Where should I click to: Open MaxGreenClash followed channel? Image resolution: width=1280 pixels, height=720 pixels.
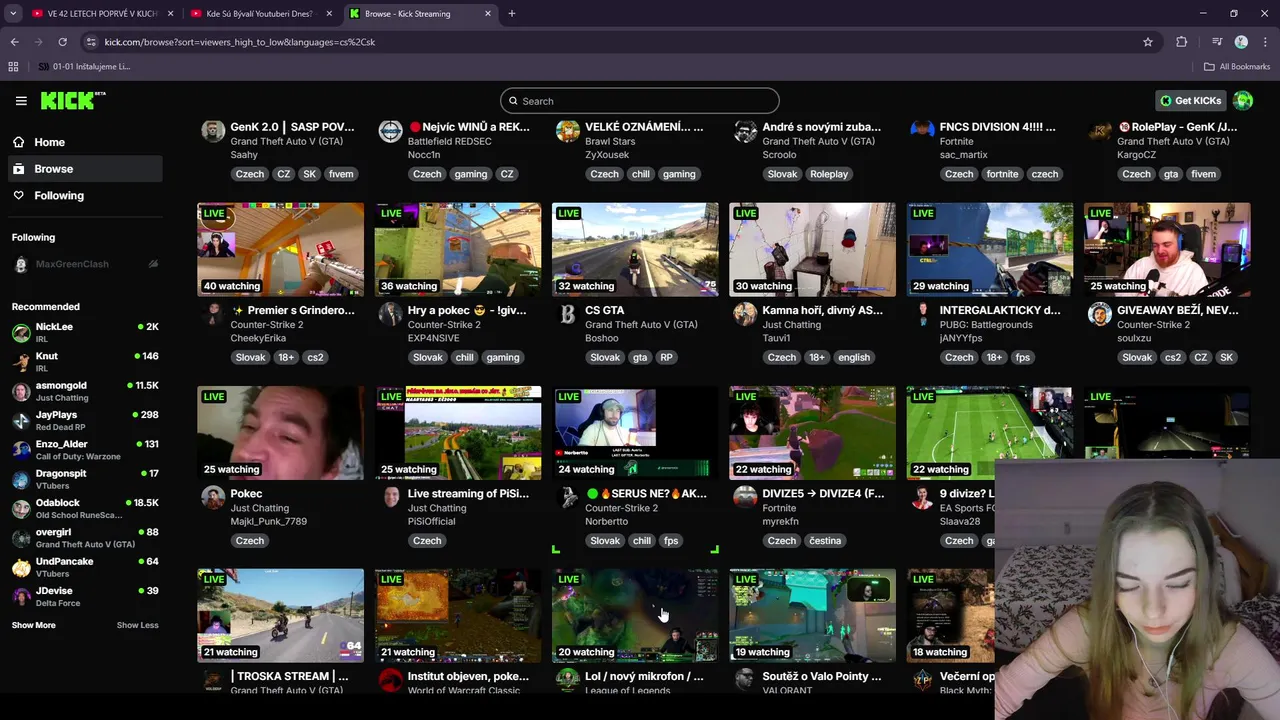pyautogui.click(x=85, y=264)
